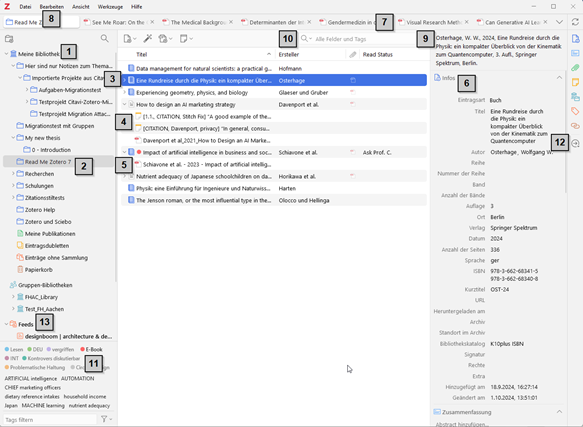583x427 pixels.
Task: Select the Zotero und Sciebo collection
Action: point(48,222)
